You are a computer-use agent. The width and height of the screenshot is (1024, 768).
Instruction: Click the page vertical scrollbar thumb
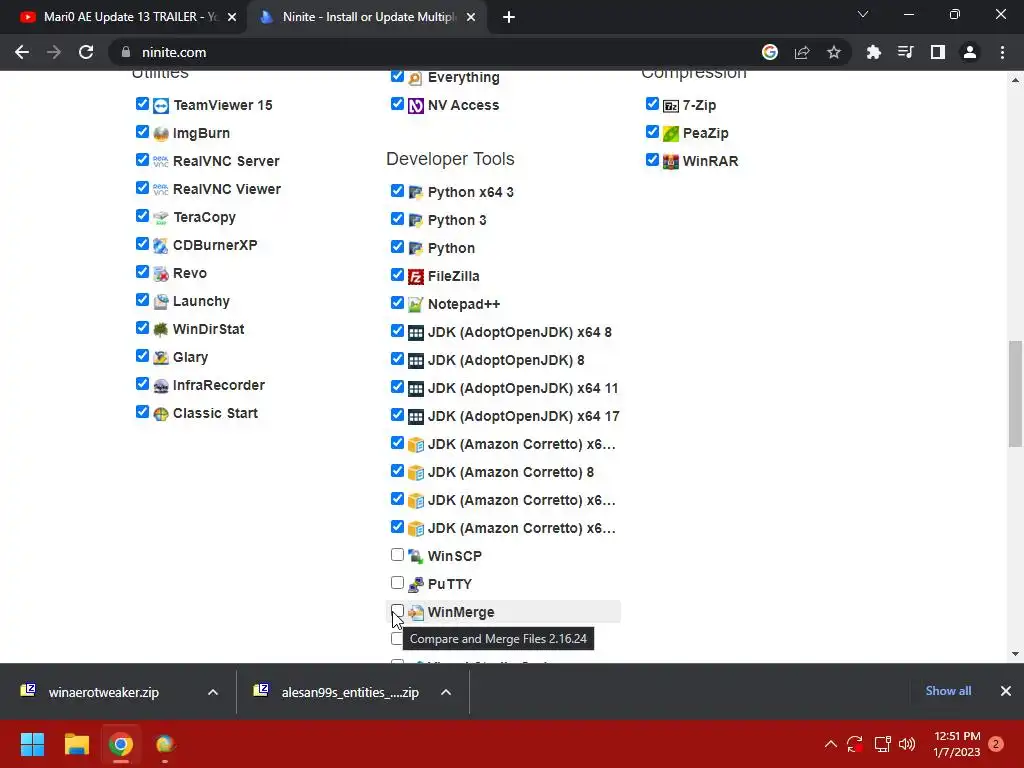pyautogui.click(x=1015, y=394)
